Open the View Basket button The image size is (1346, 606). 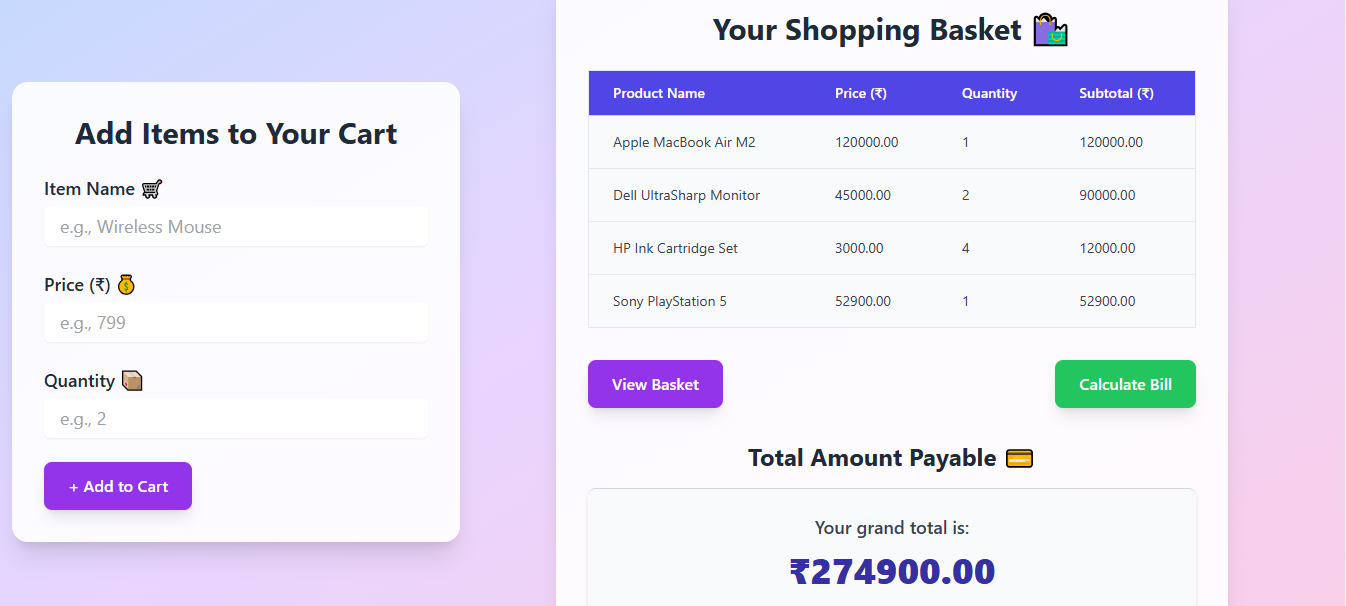655,384
